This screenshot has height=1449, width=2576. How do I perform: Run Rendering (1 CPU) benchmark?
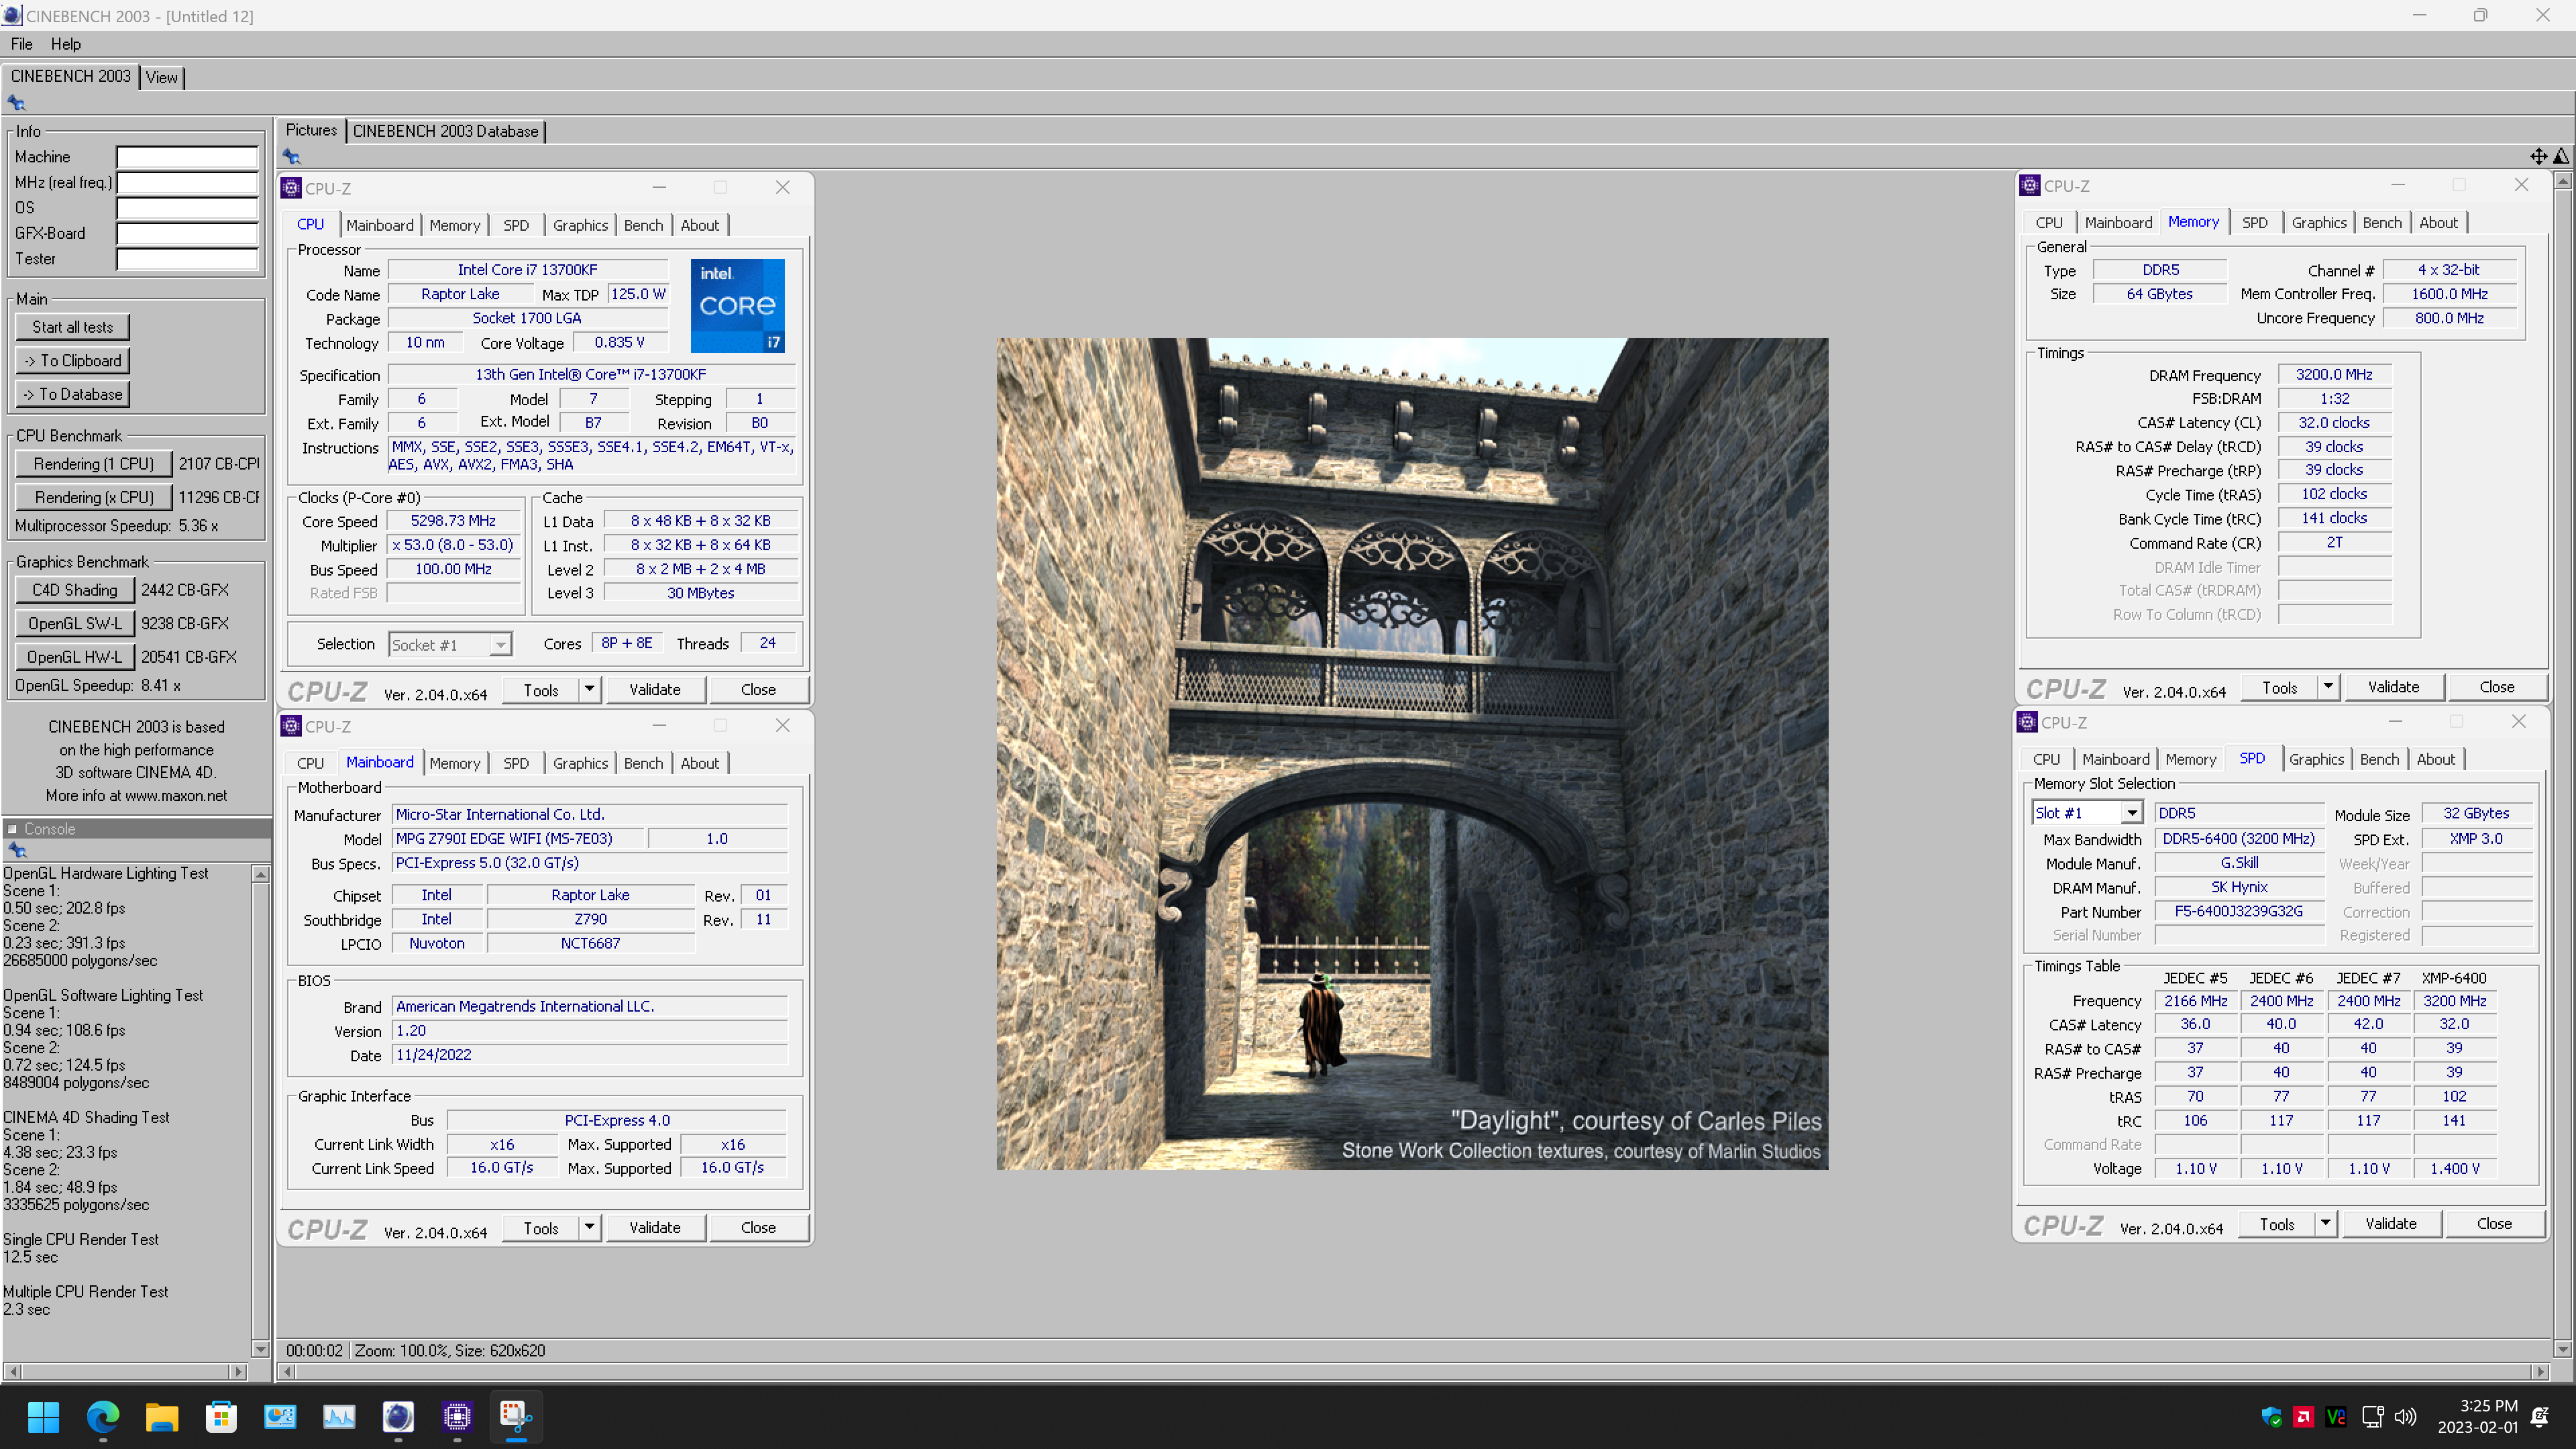94,464
